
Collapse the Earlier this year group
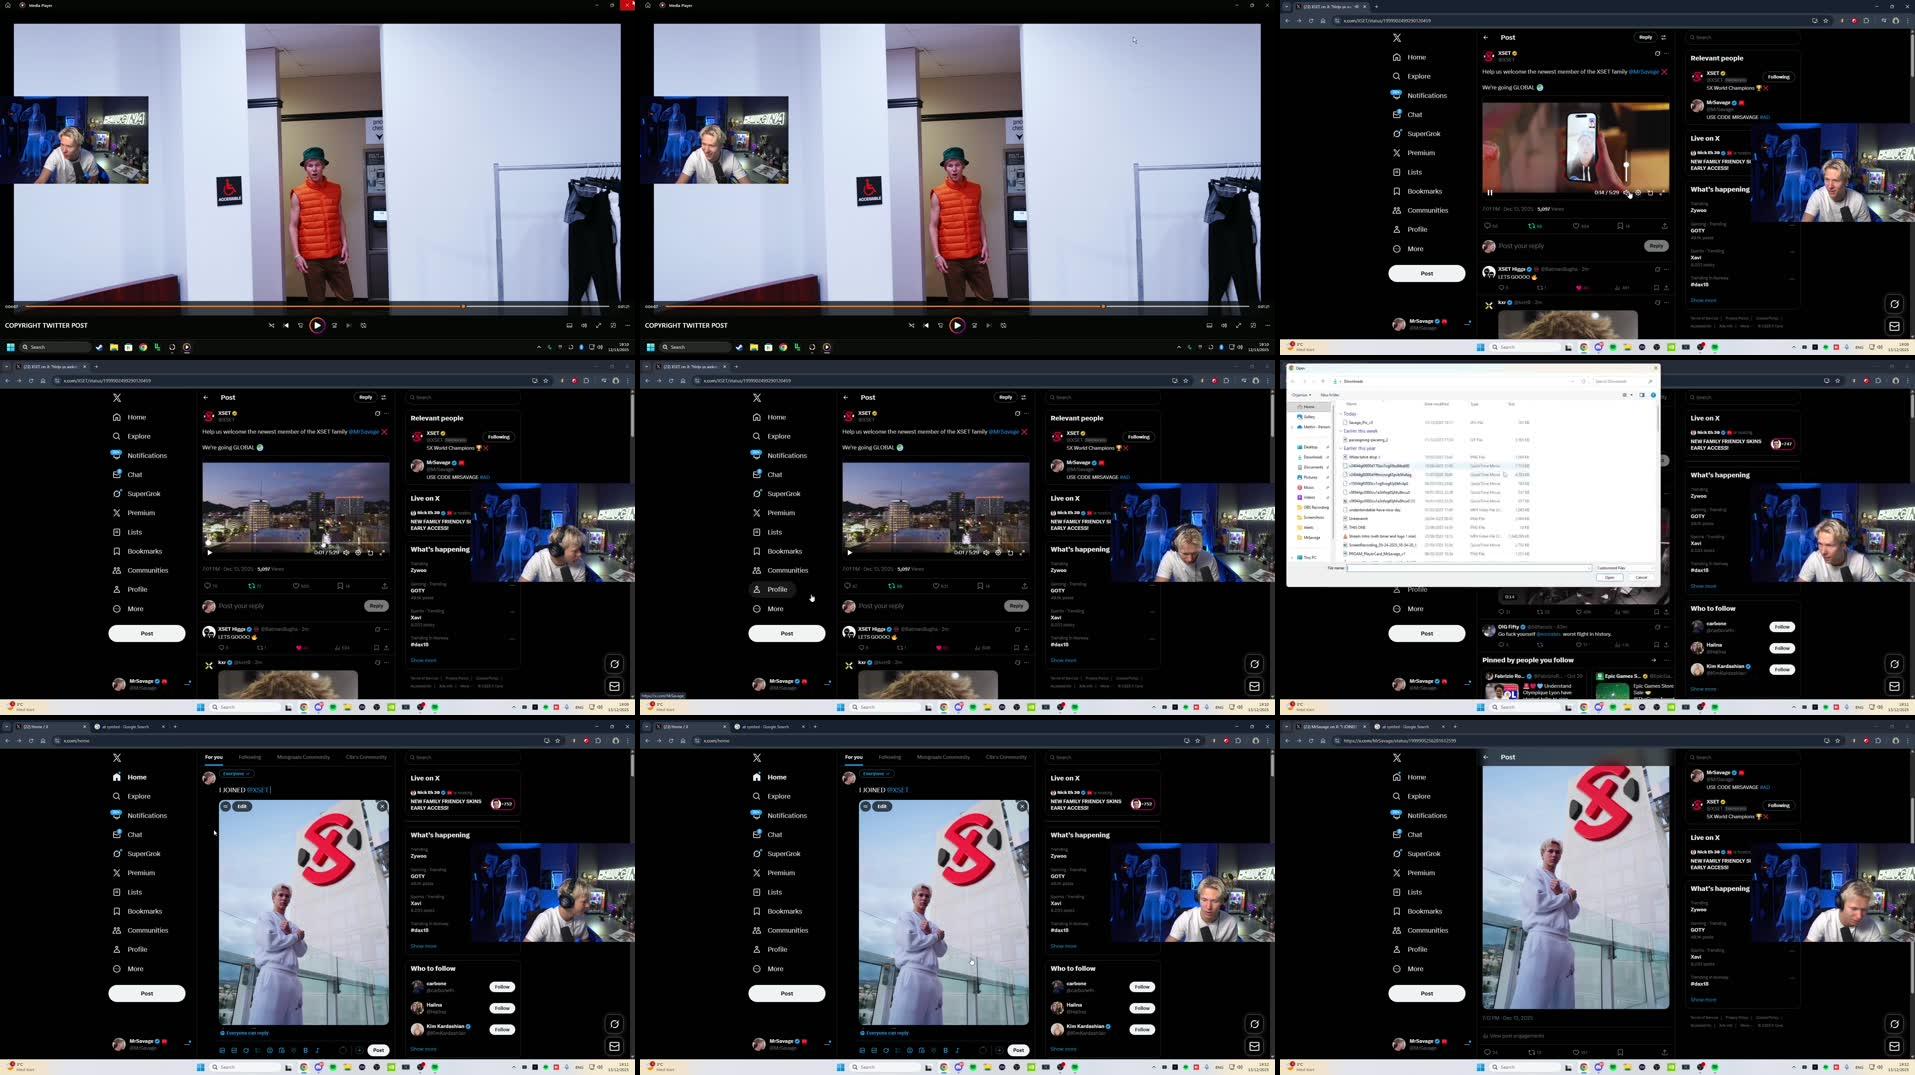click(x=1343, y=448)
